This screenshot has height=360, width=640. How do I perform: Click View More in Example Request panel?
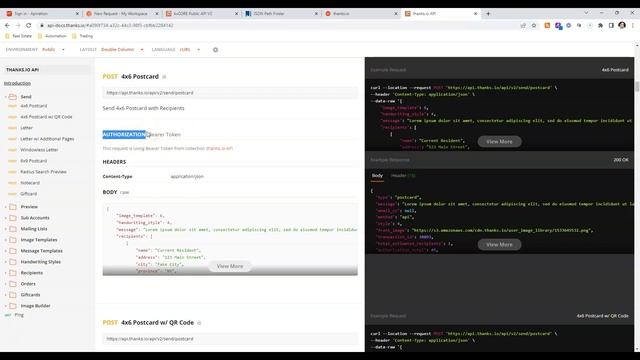499,142
